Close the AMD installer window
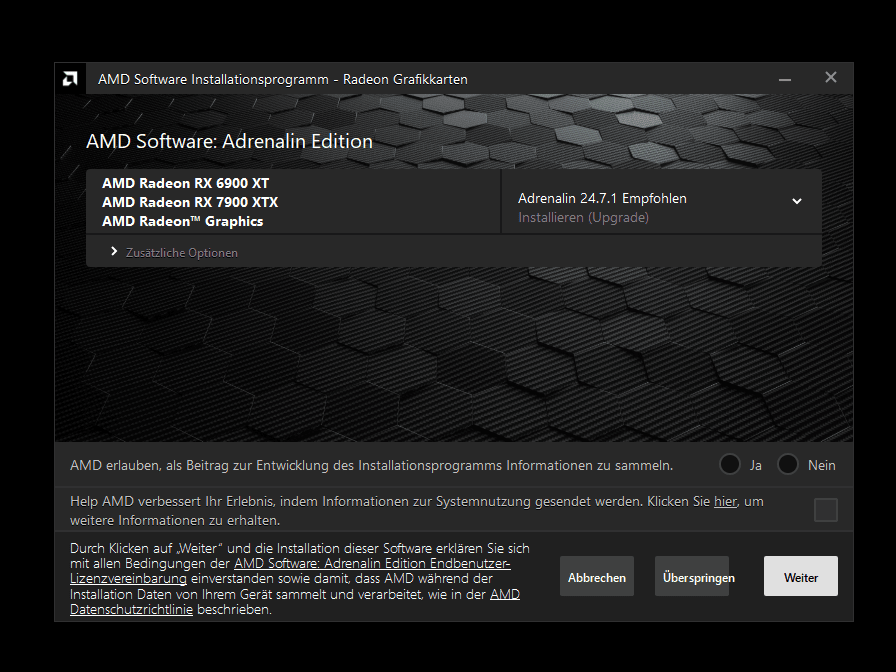Screen dimensions: 896x672 [831, 77]
